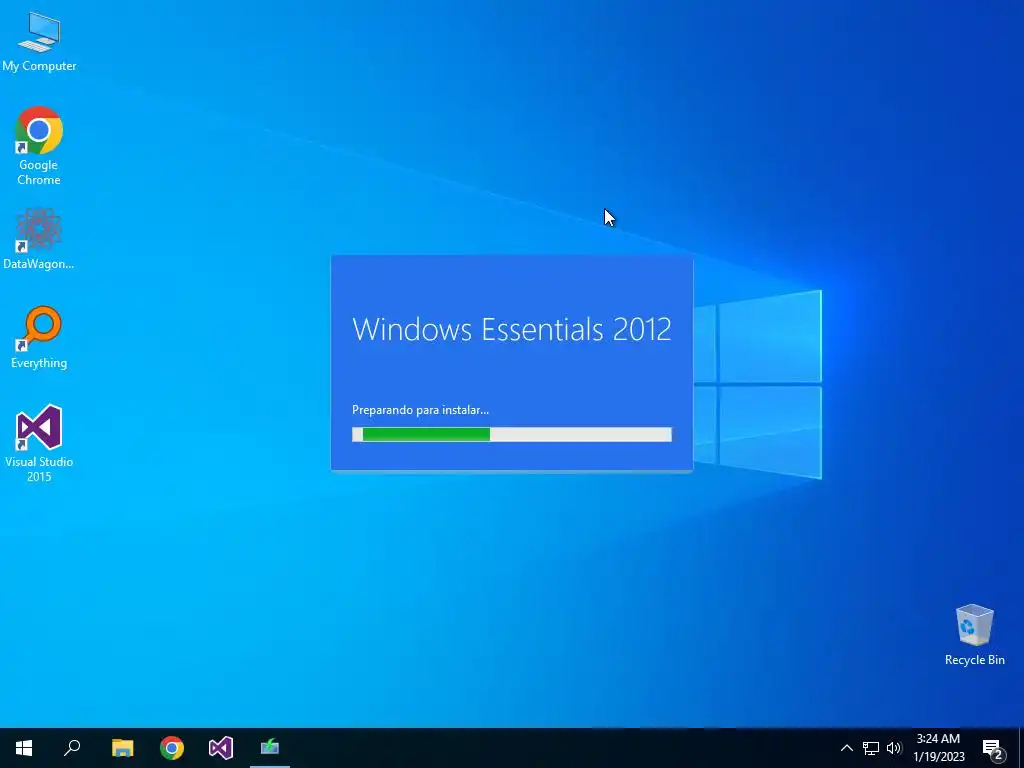Show hidden system tray icons

(x=846, y=748)
